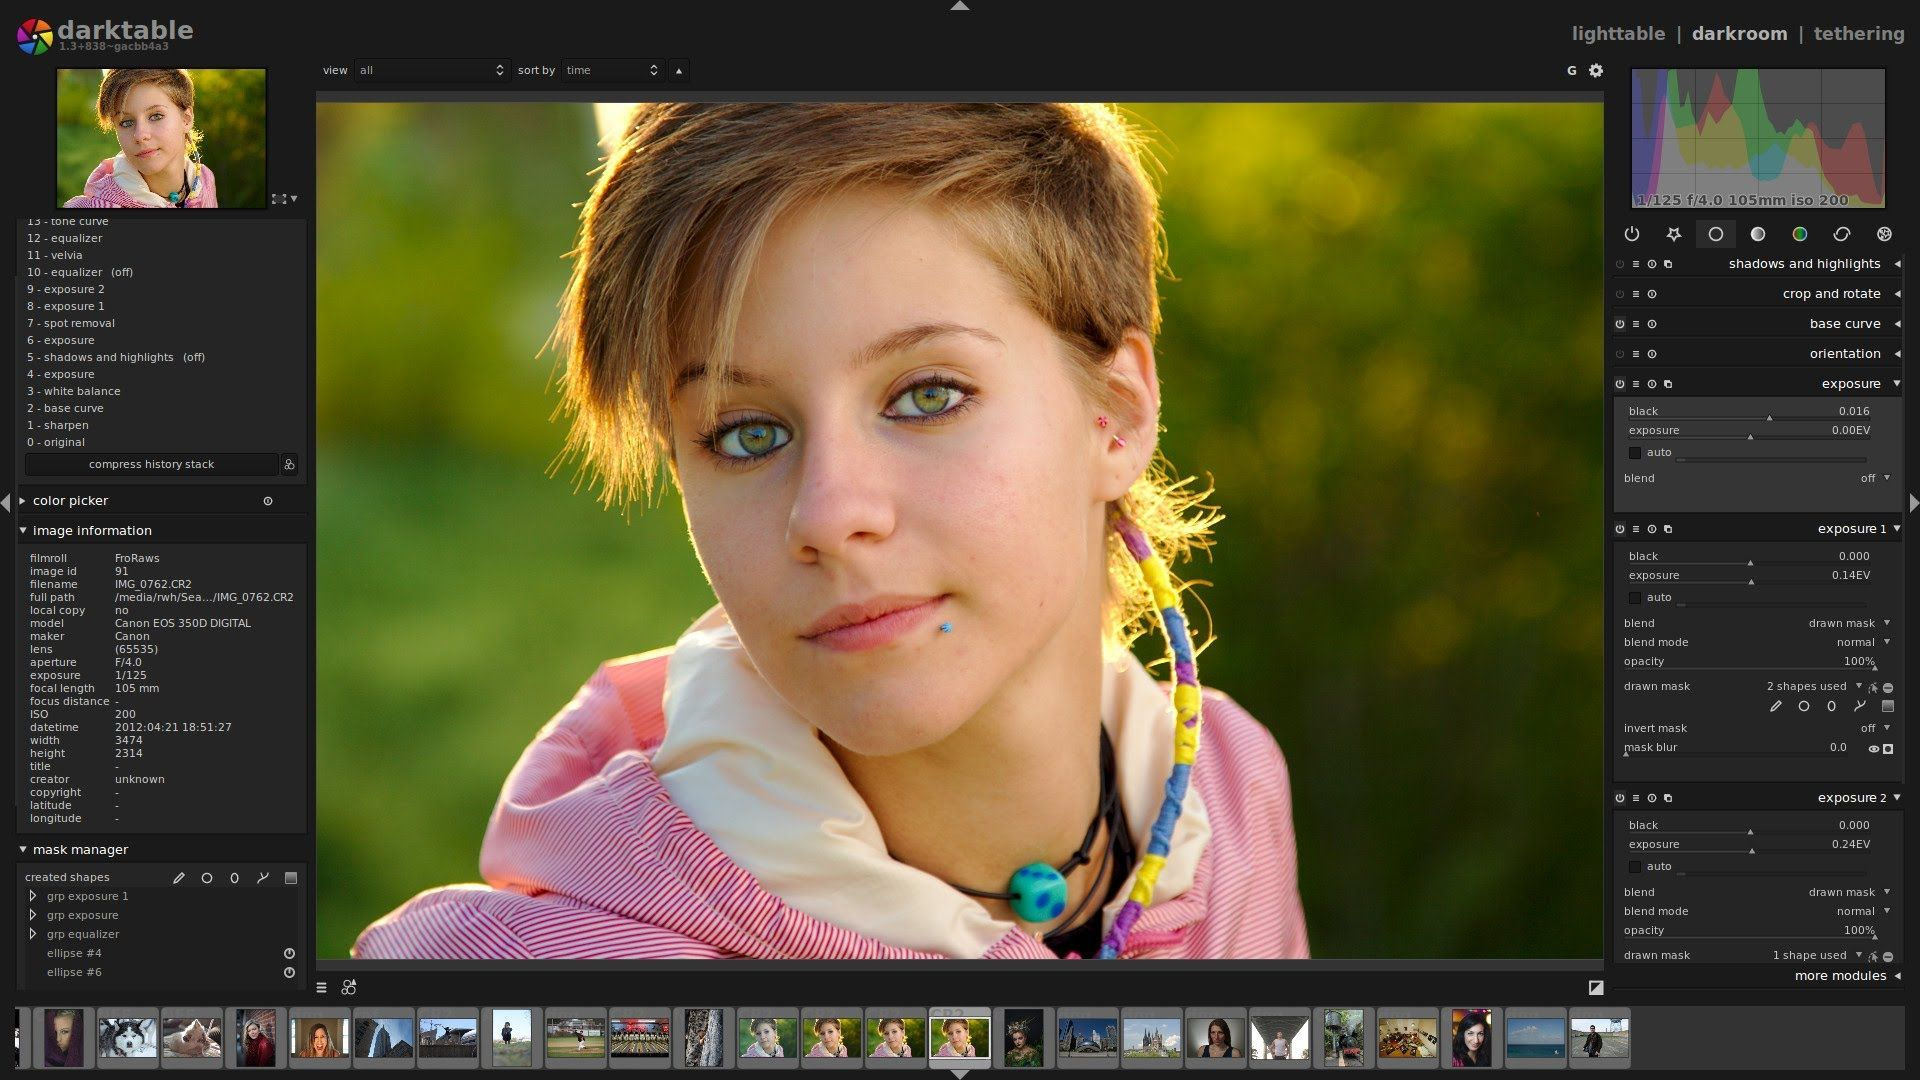This screenshot has height=1080, width=1920.
Task: Collapse right panel using right edge arrow
Action: (x=1914, y=502)
